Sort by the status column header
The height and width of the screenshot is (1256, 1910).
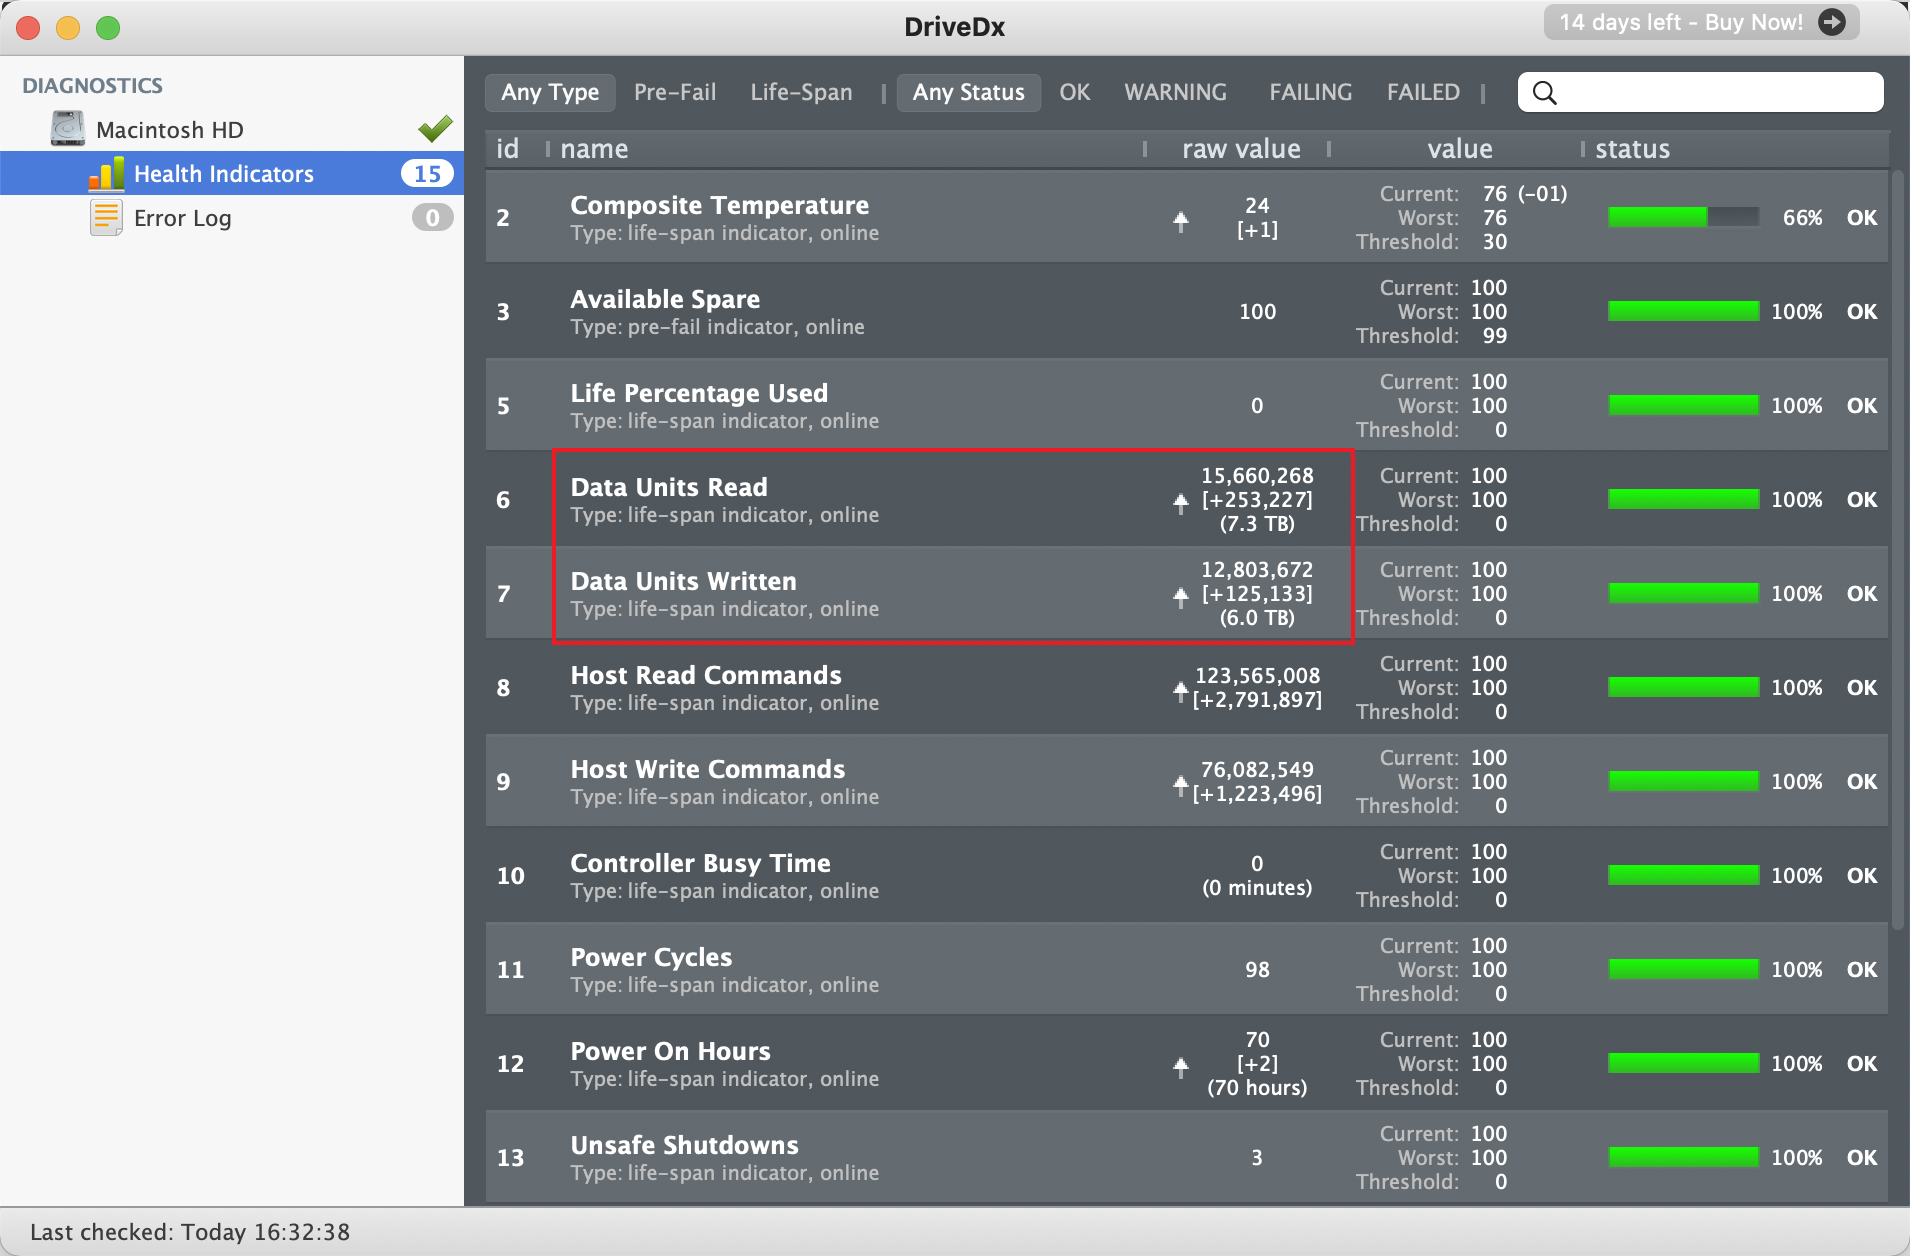point(1632,149)
